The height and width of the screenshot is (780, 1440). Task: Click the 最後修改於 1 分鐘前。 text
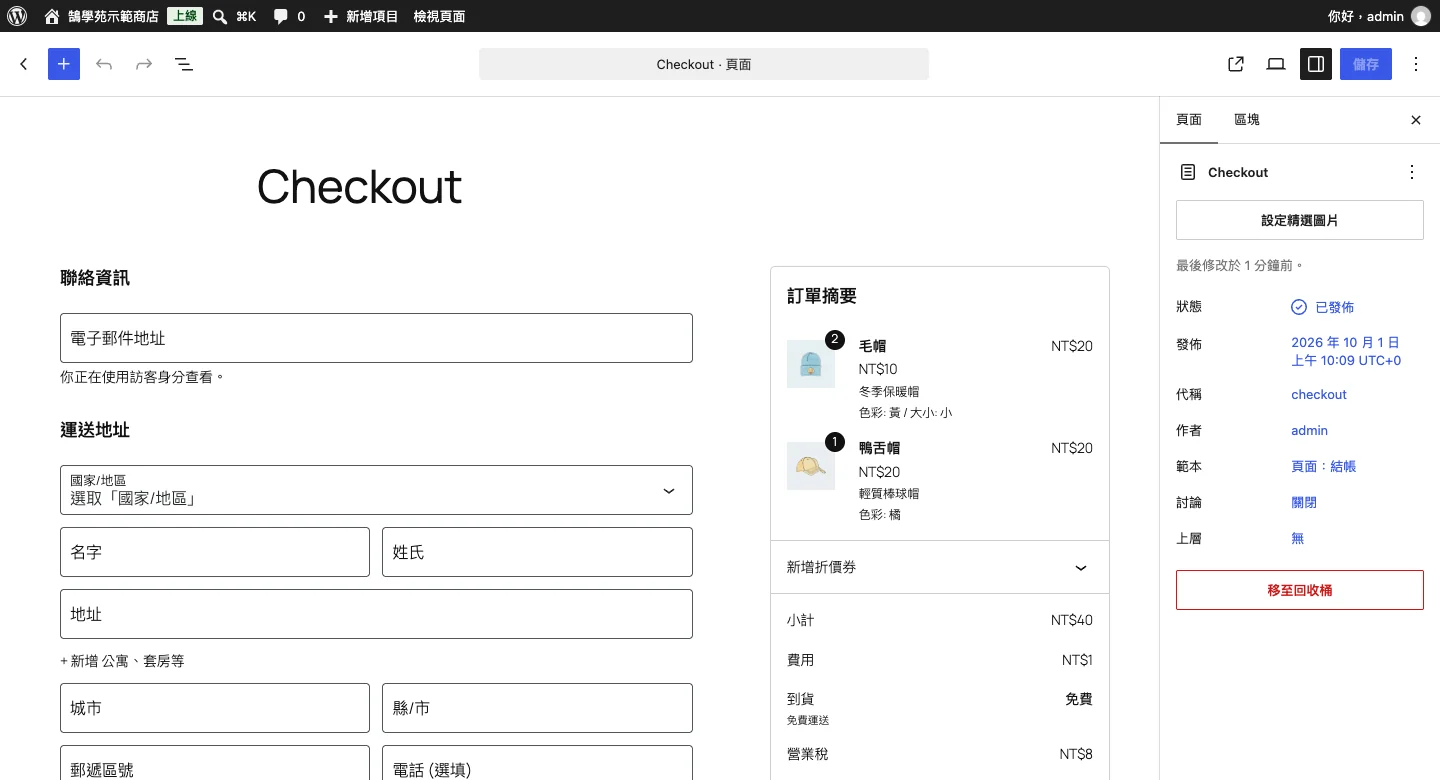click(1240, 266)
